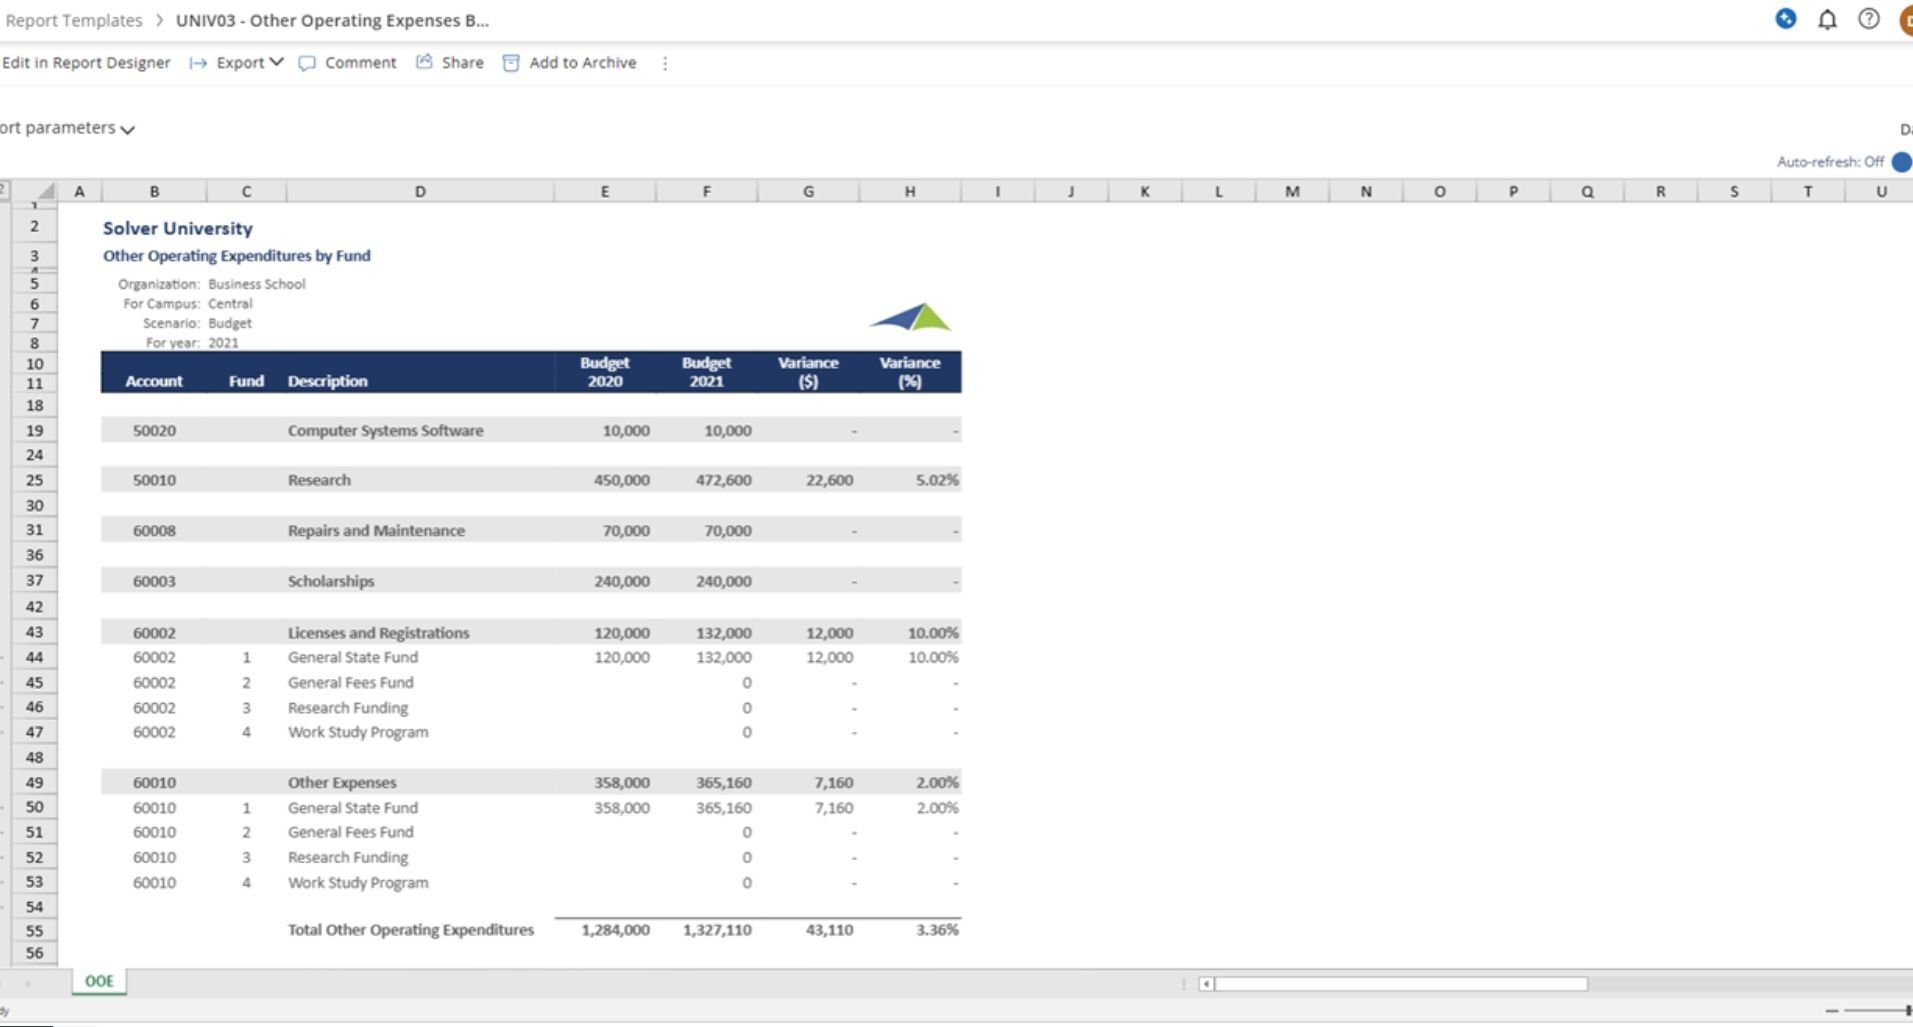Viewport: 1913px width, 1027px height.
Task: Select column header H
Action: pos(910,191)
